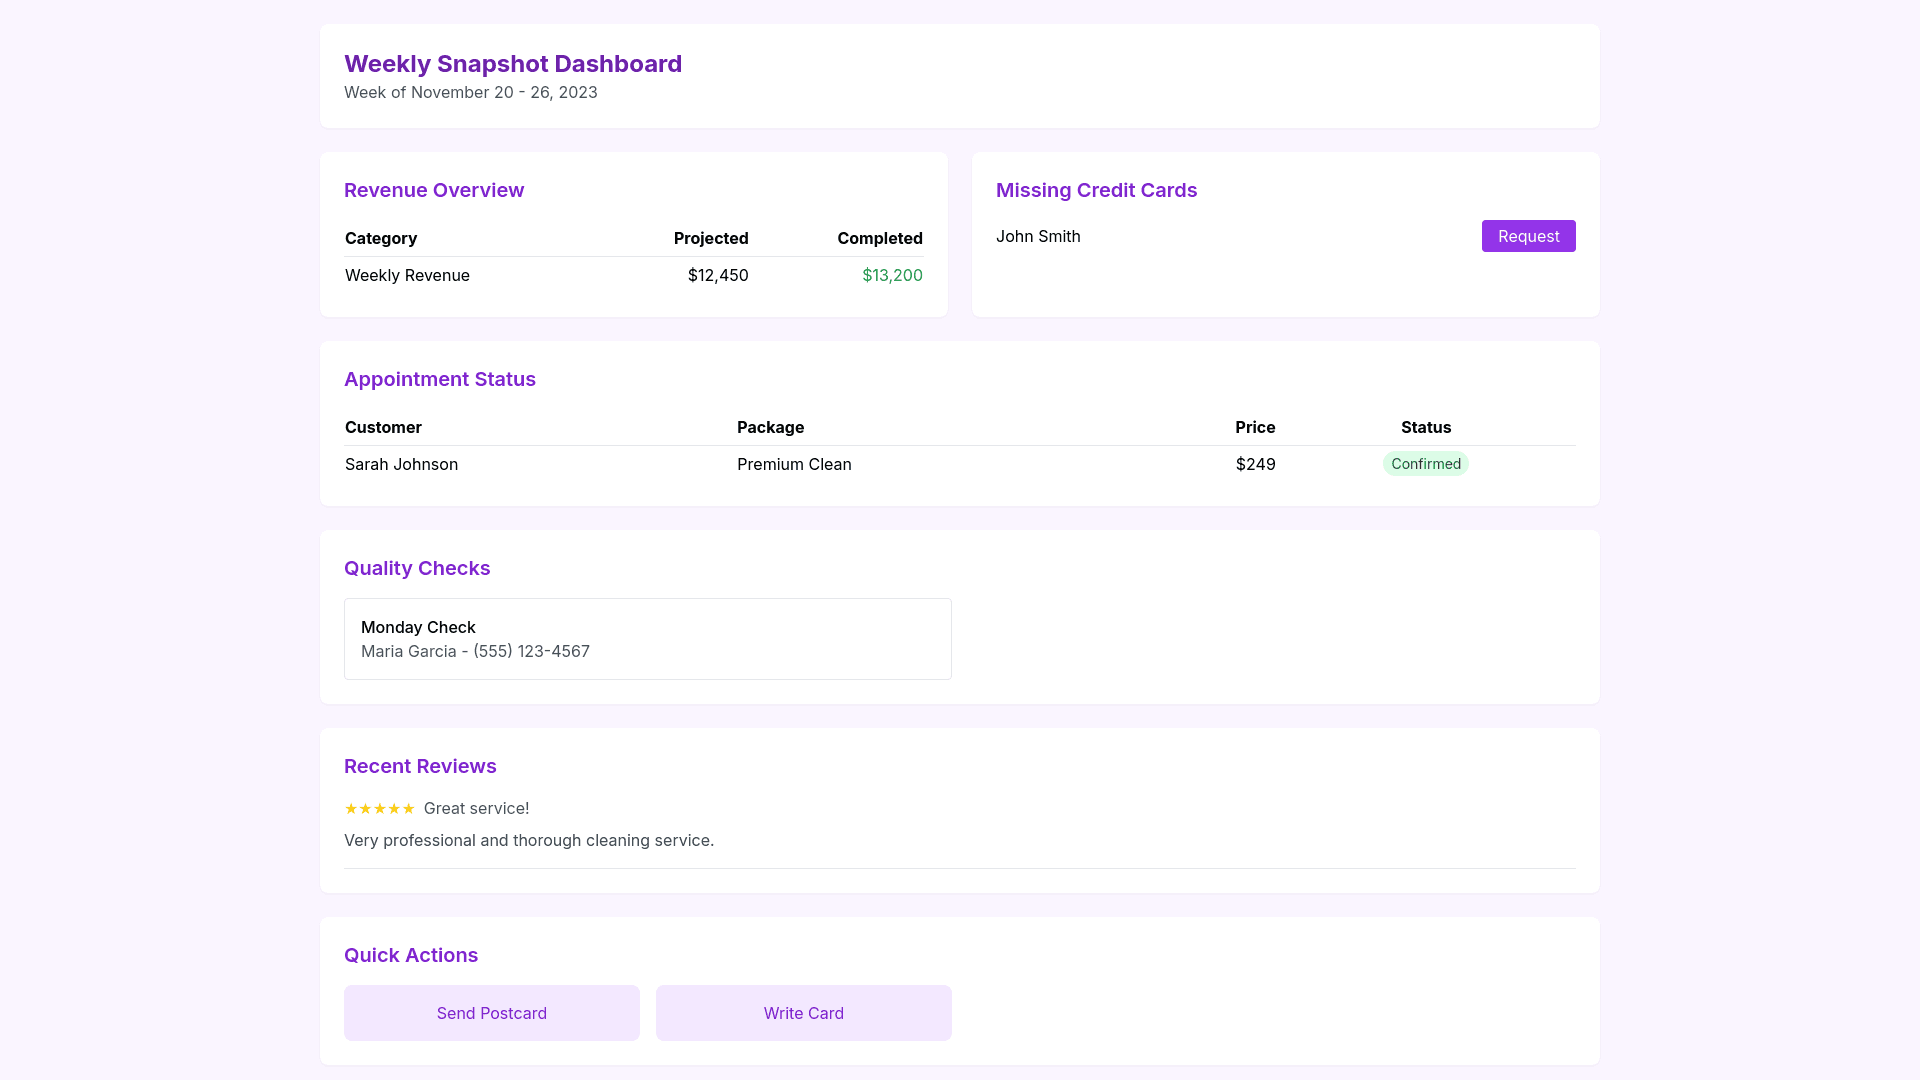Click the Request button for John Smith

coord(1528,236)
